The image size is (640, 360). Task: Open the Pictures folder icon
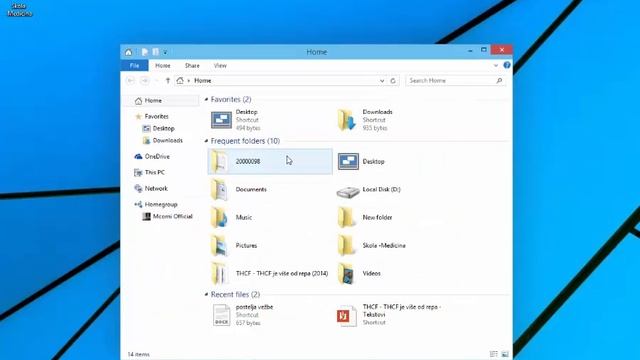(220, 245)
